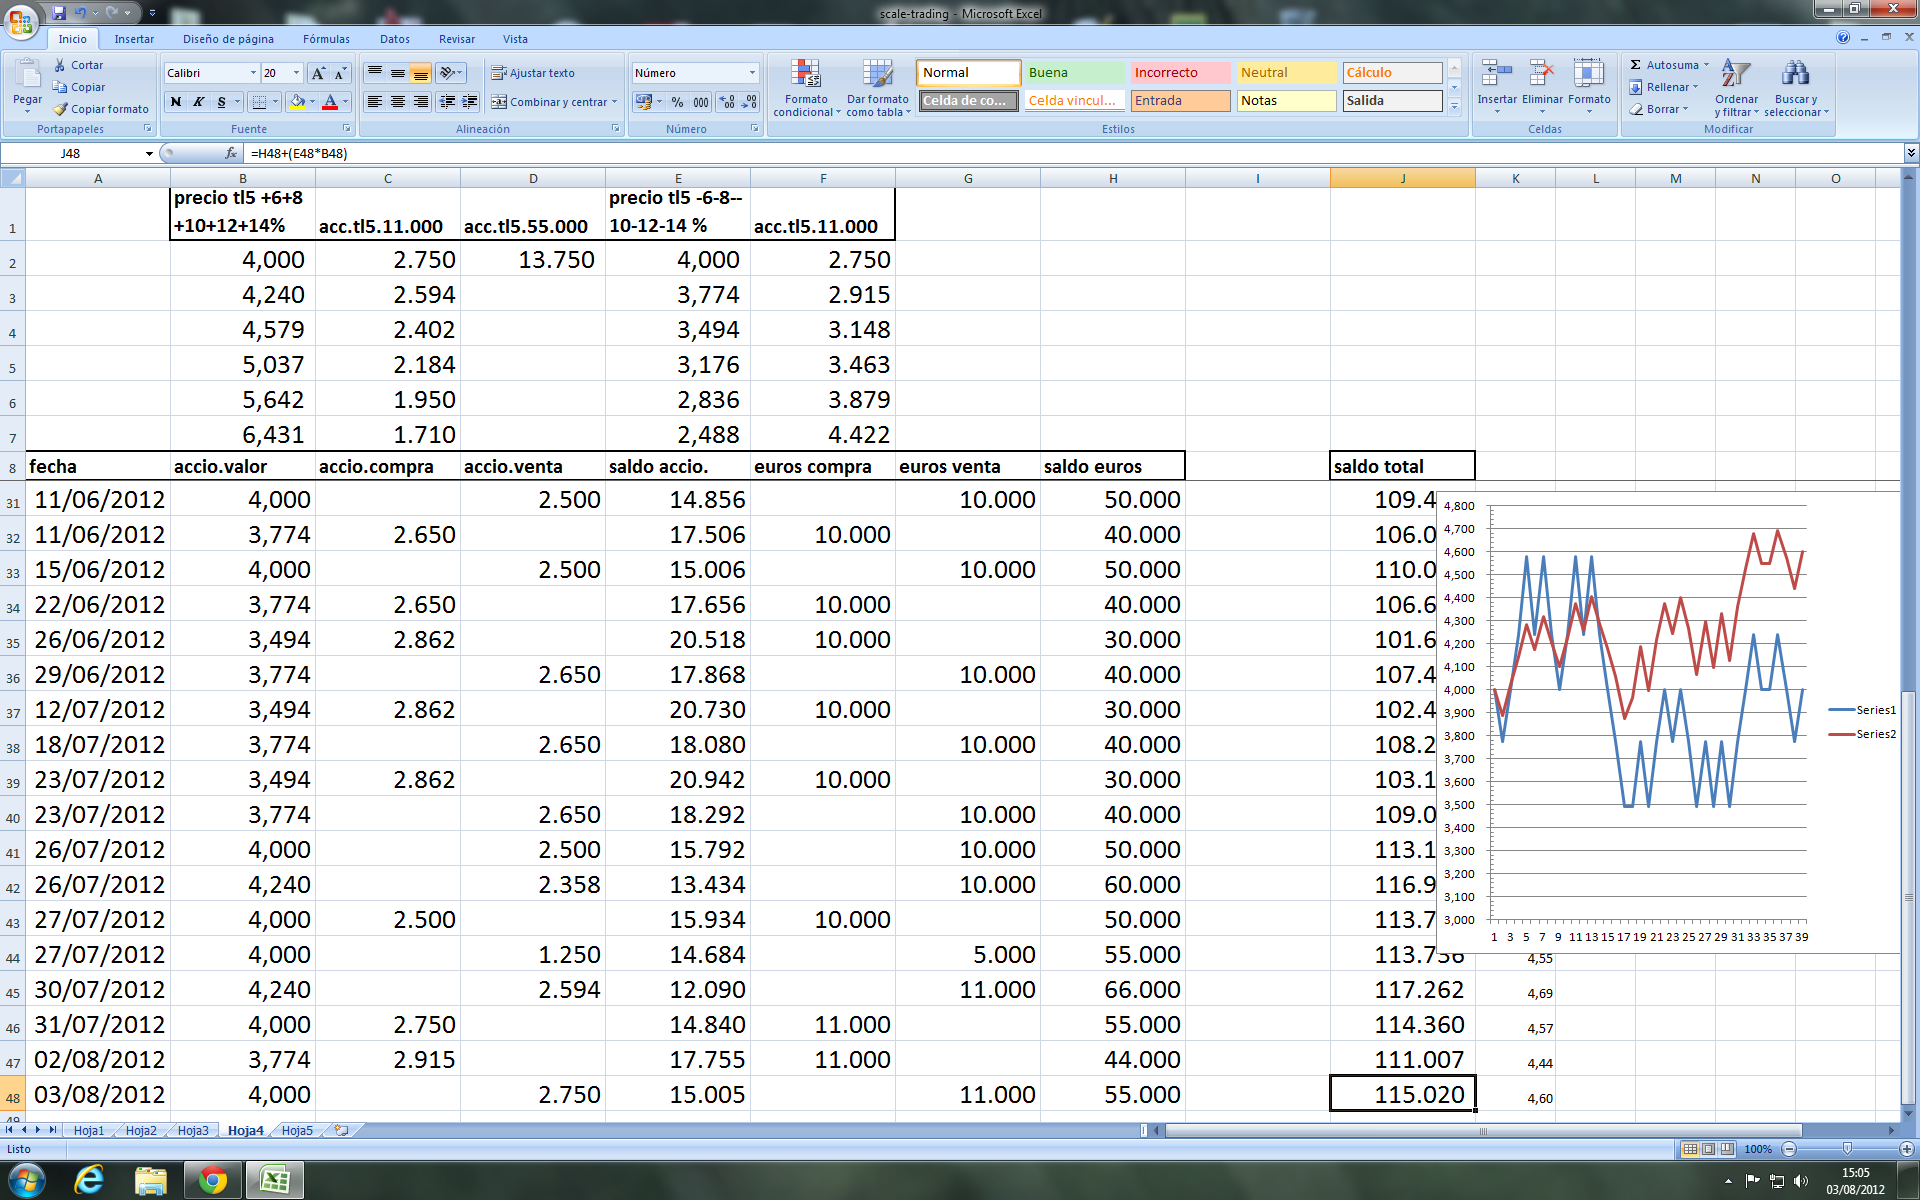Switch to the Hoja2 sheet tab
1920x1200 pixels.
(x=141, y=1131)
